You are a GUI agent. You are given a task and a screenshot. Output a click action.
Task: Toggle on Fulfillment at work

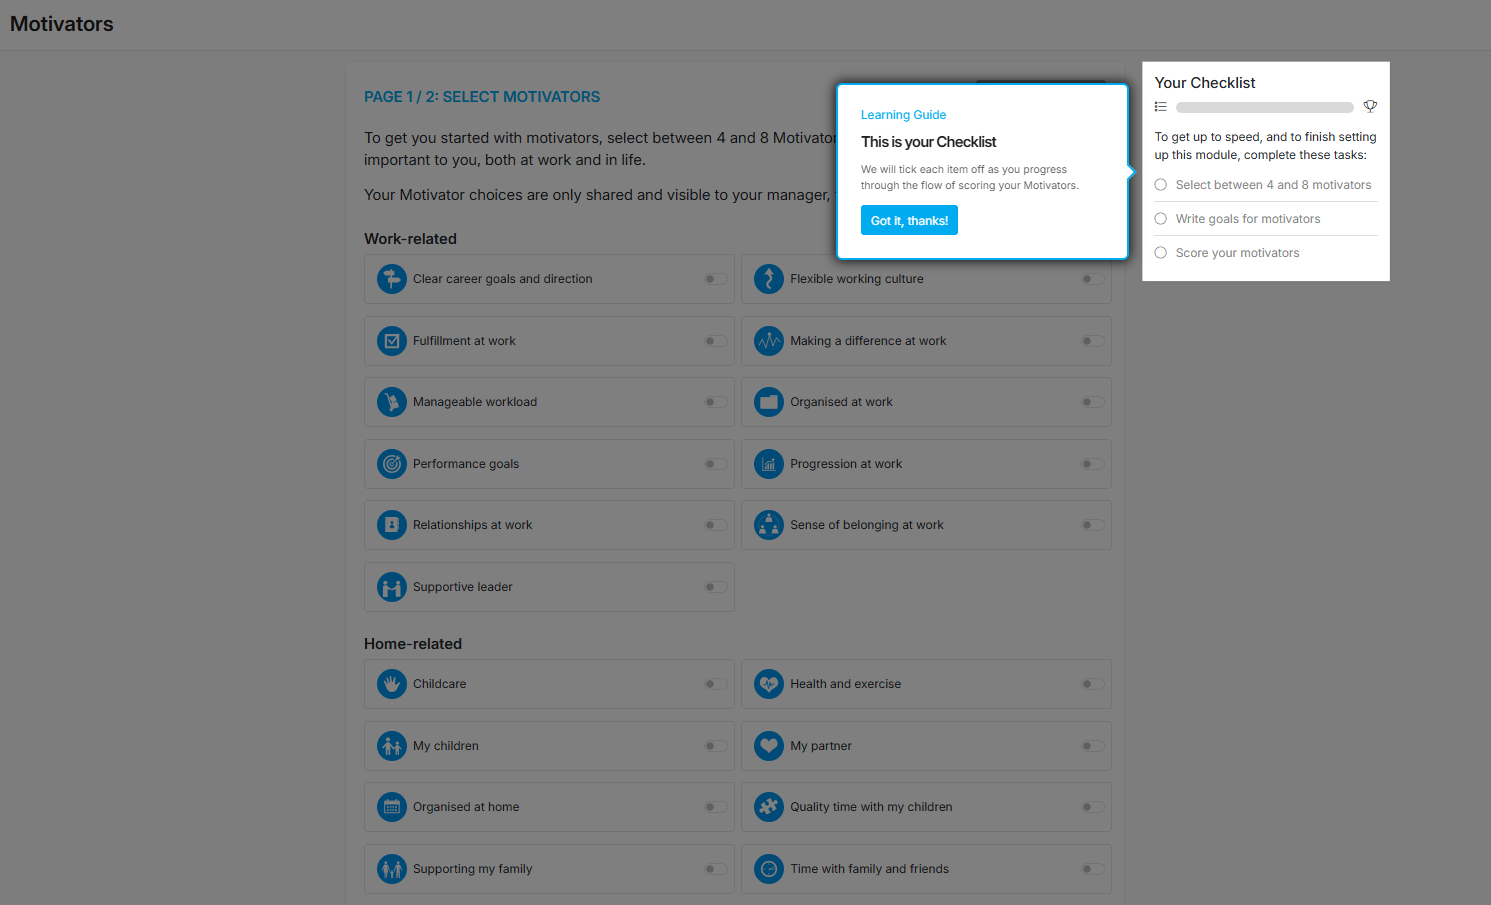click(716, 341)
